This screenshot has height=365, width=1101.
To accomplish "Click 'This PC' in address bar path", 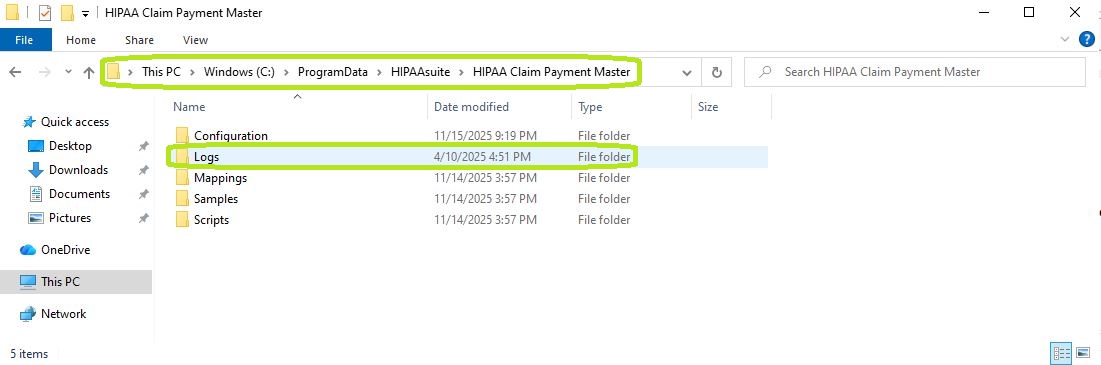I will pyautogui.click(x=161, y=72).
